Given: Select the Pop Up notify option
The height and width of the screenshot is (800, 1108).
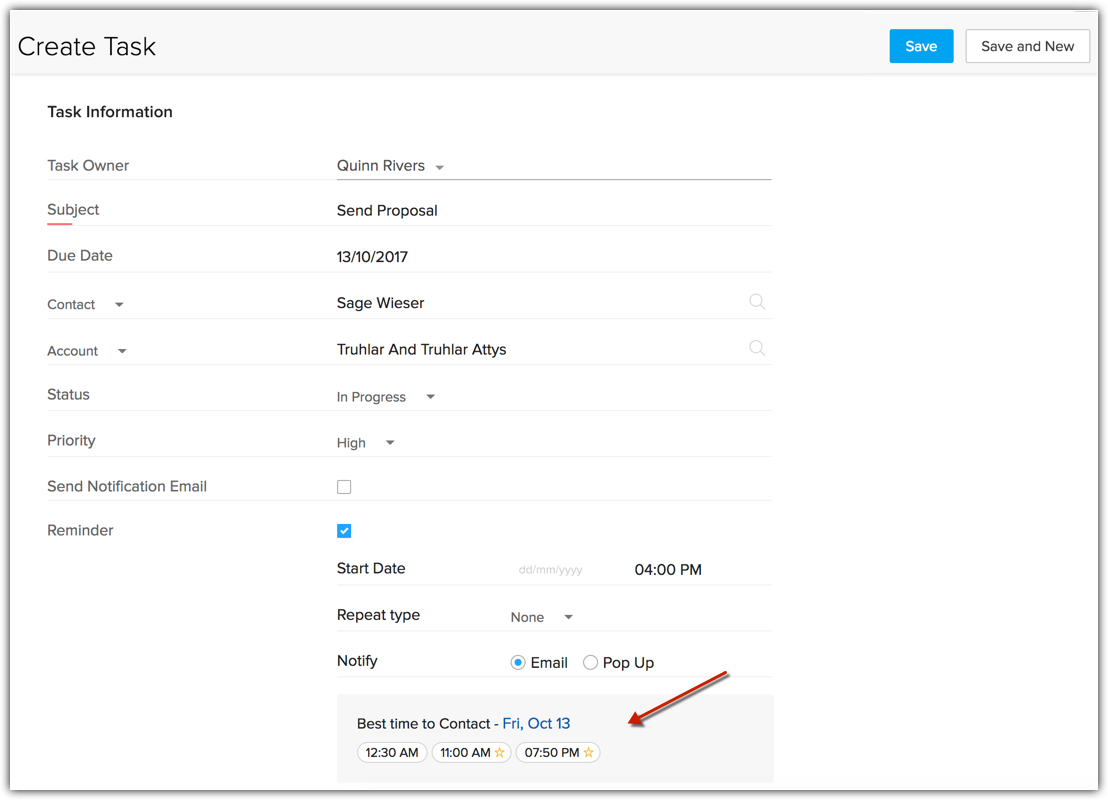Looking at the screenshot, I should 591,663.
